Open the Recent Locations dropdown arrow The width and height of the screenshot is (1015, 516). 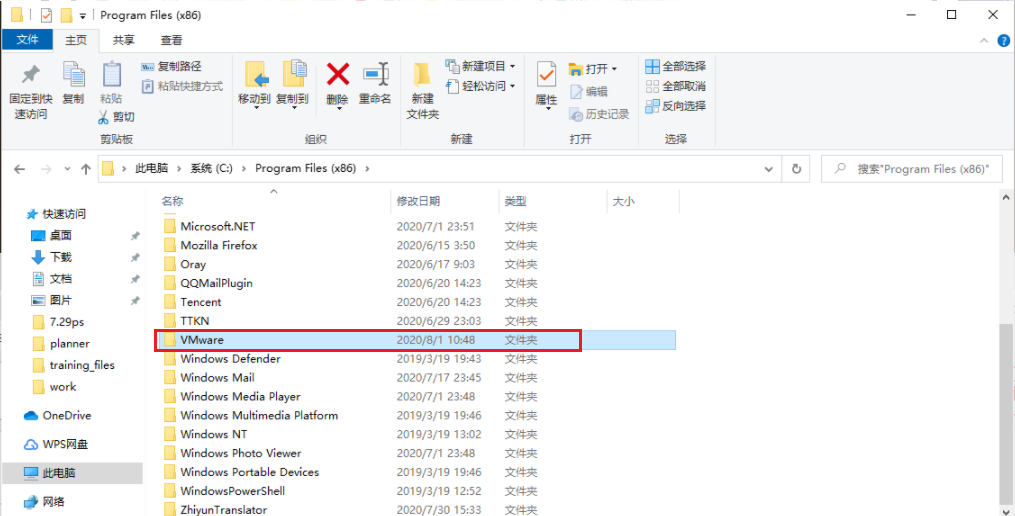point(67,169)
